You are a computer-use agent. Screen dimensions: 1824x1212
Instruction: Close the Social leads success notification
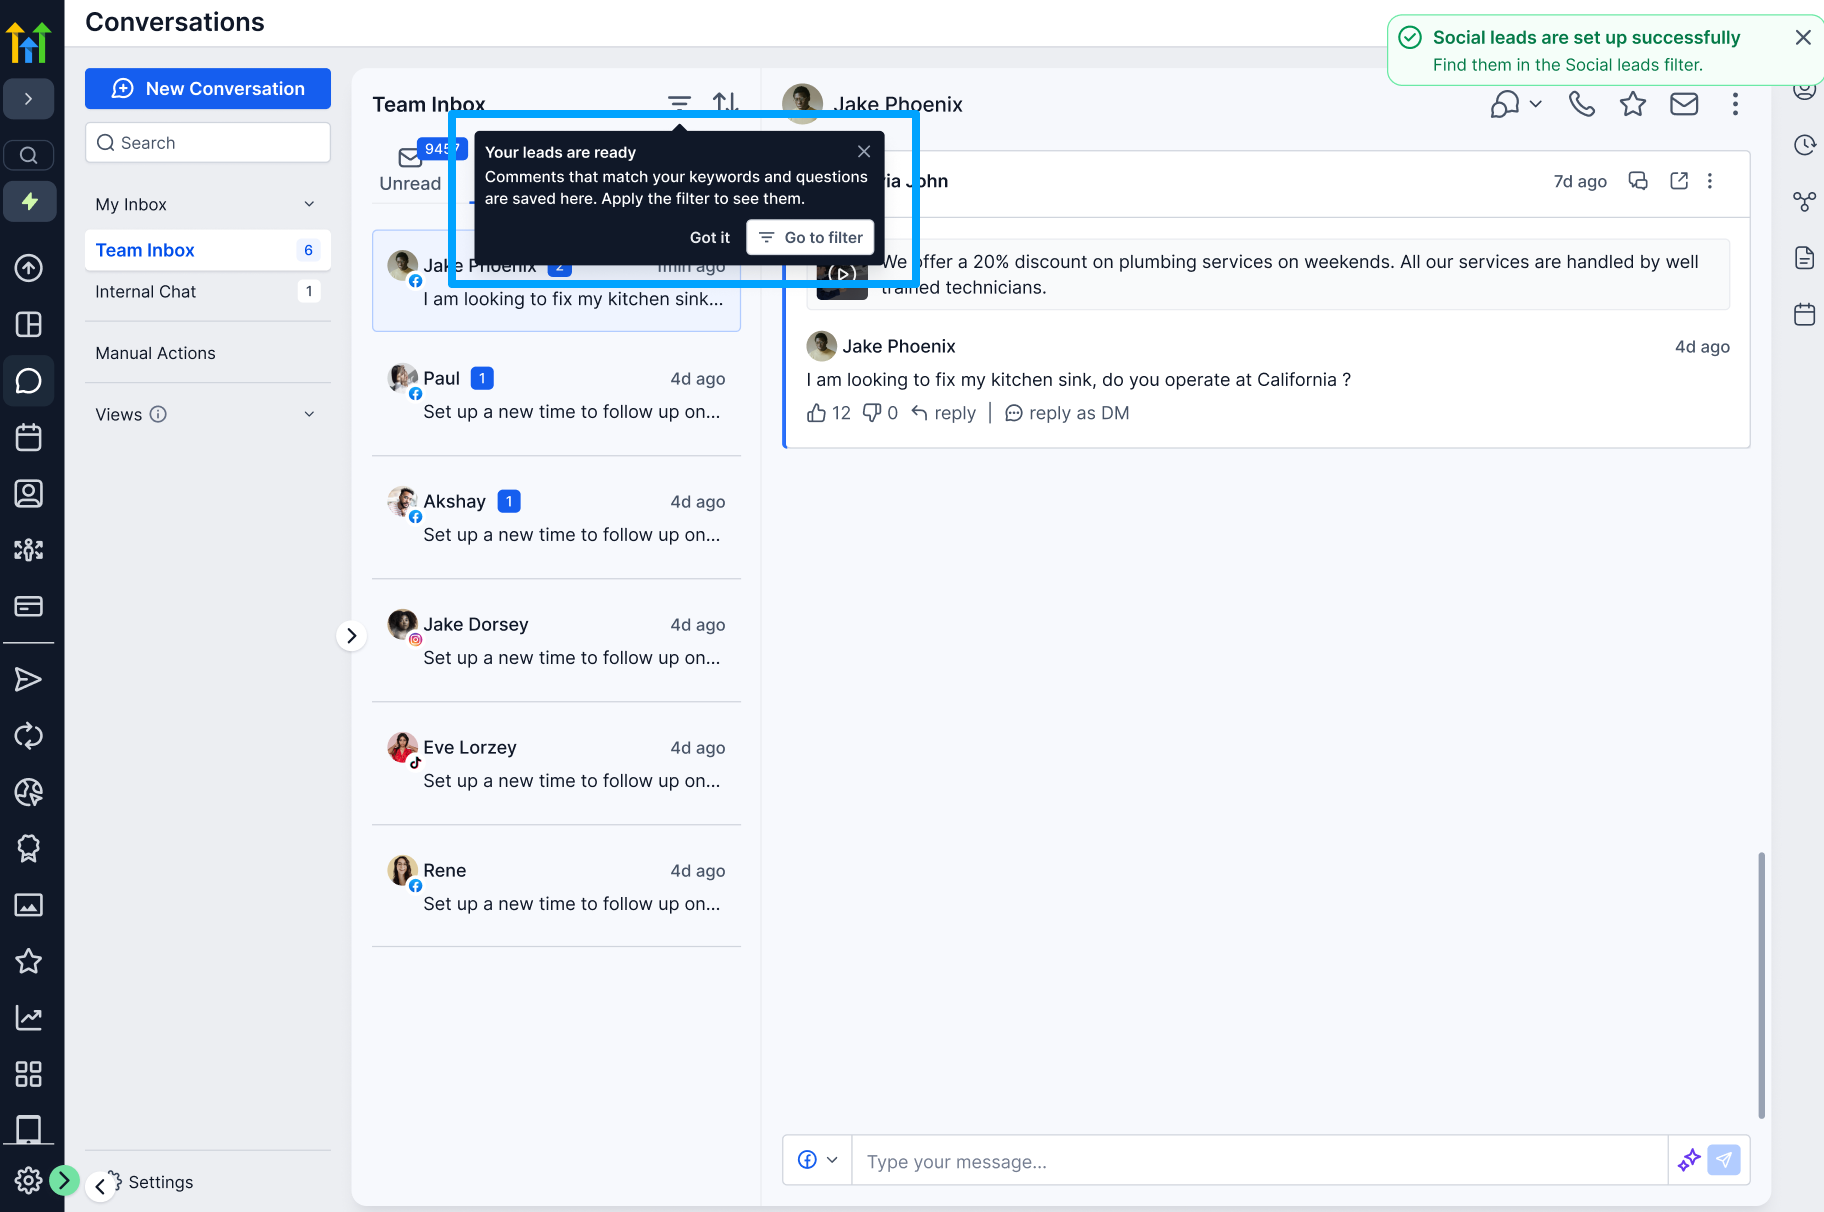coord(1803,37)
